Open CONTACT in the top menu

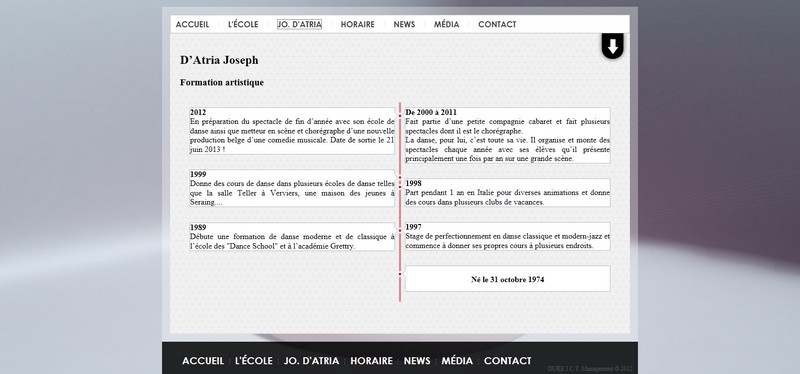497,24
